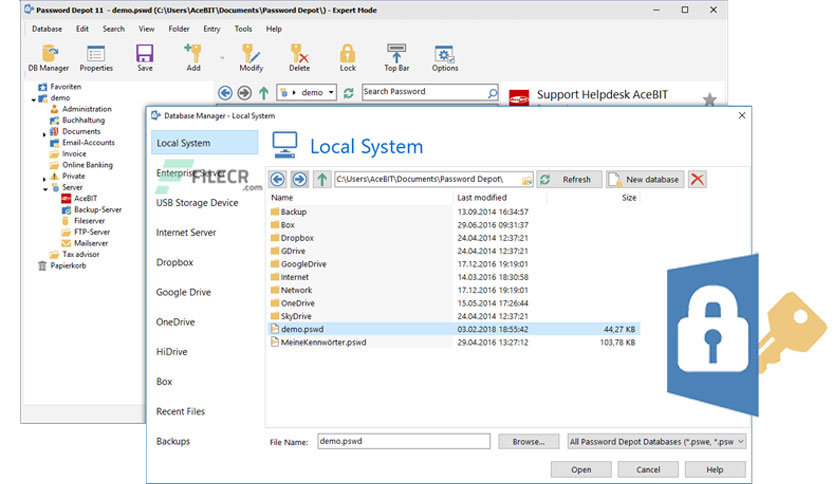836x484 pixels.
Task: Open database Properties in the toolbar
Action: tap(96, 58)
